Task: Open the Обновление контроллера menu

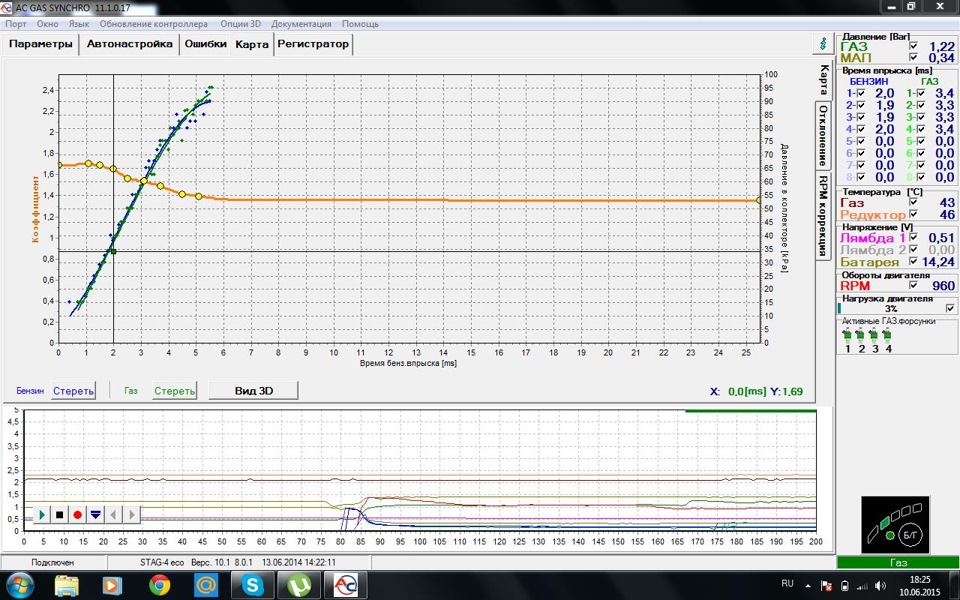Action: 154,24
